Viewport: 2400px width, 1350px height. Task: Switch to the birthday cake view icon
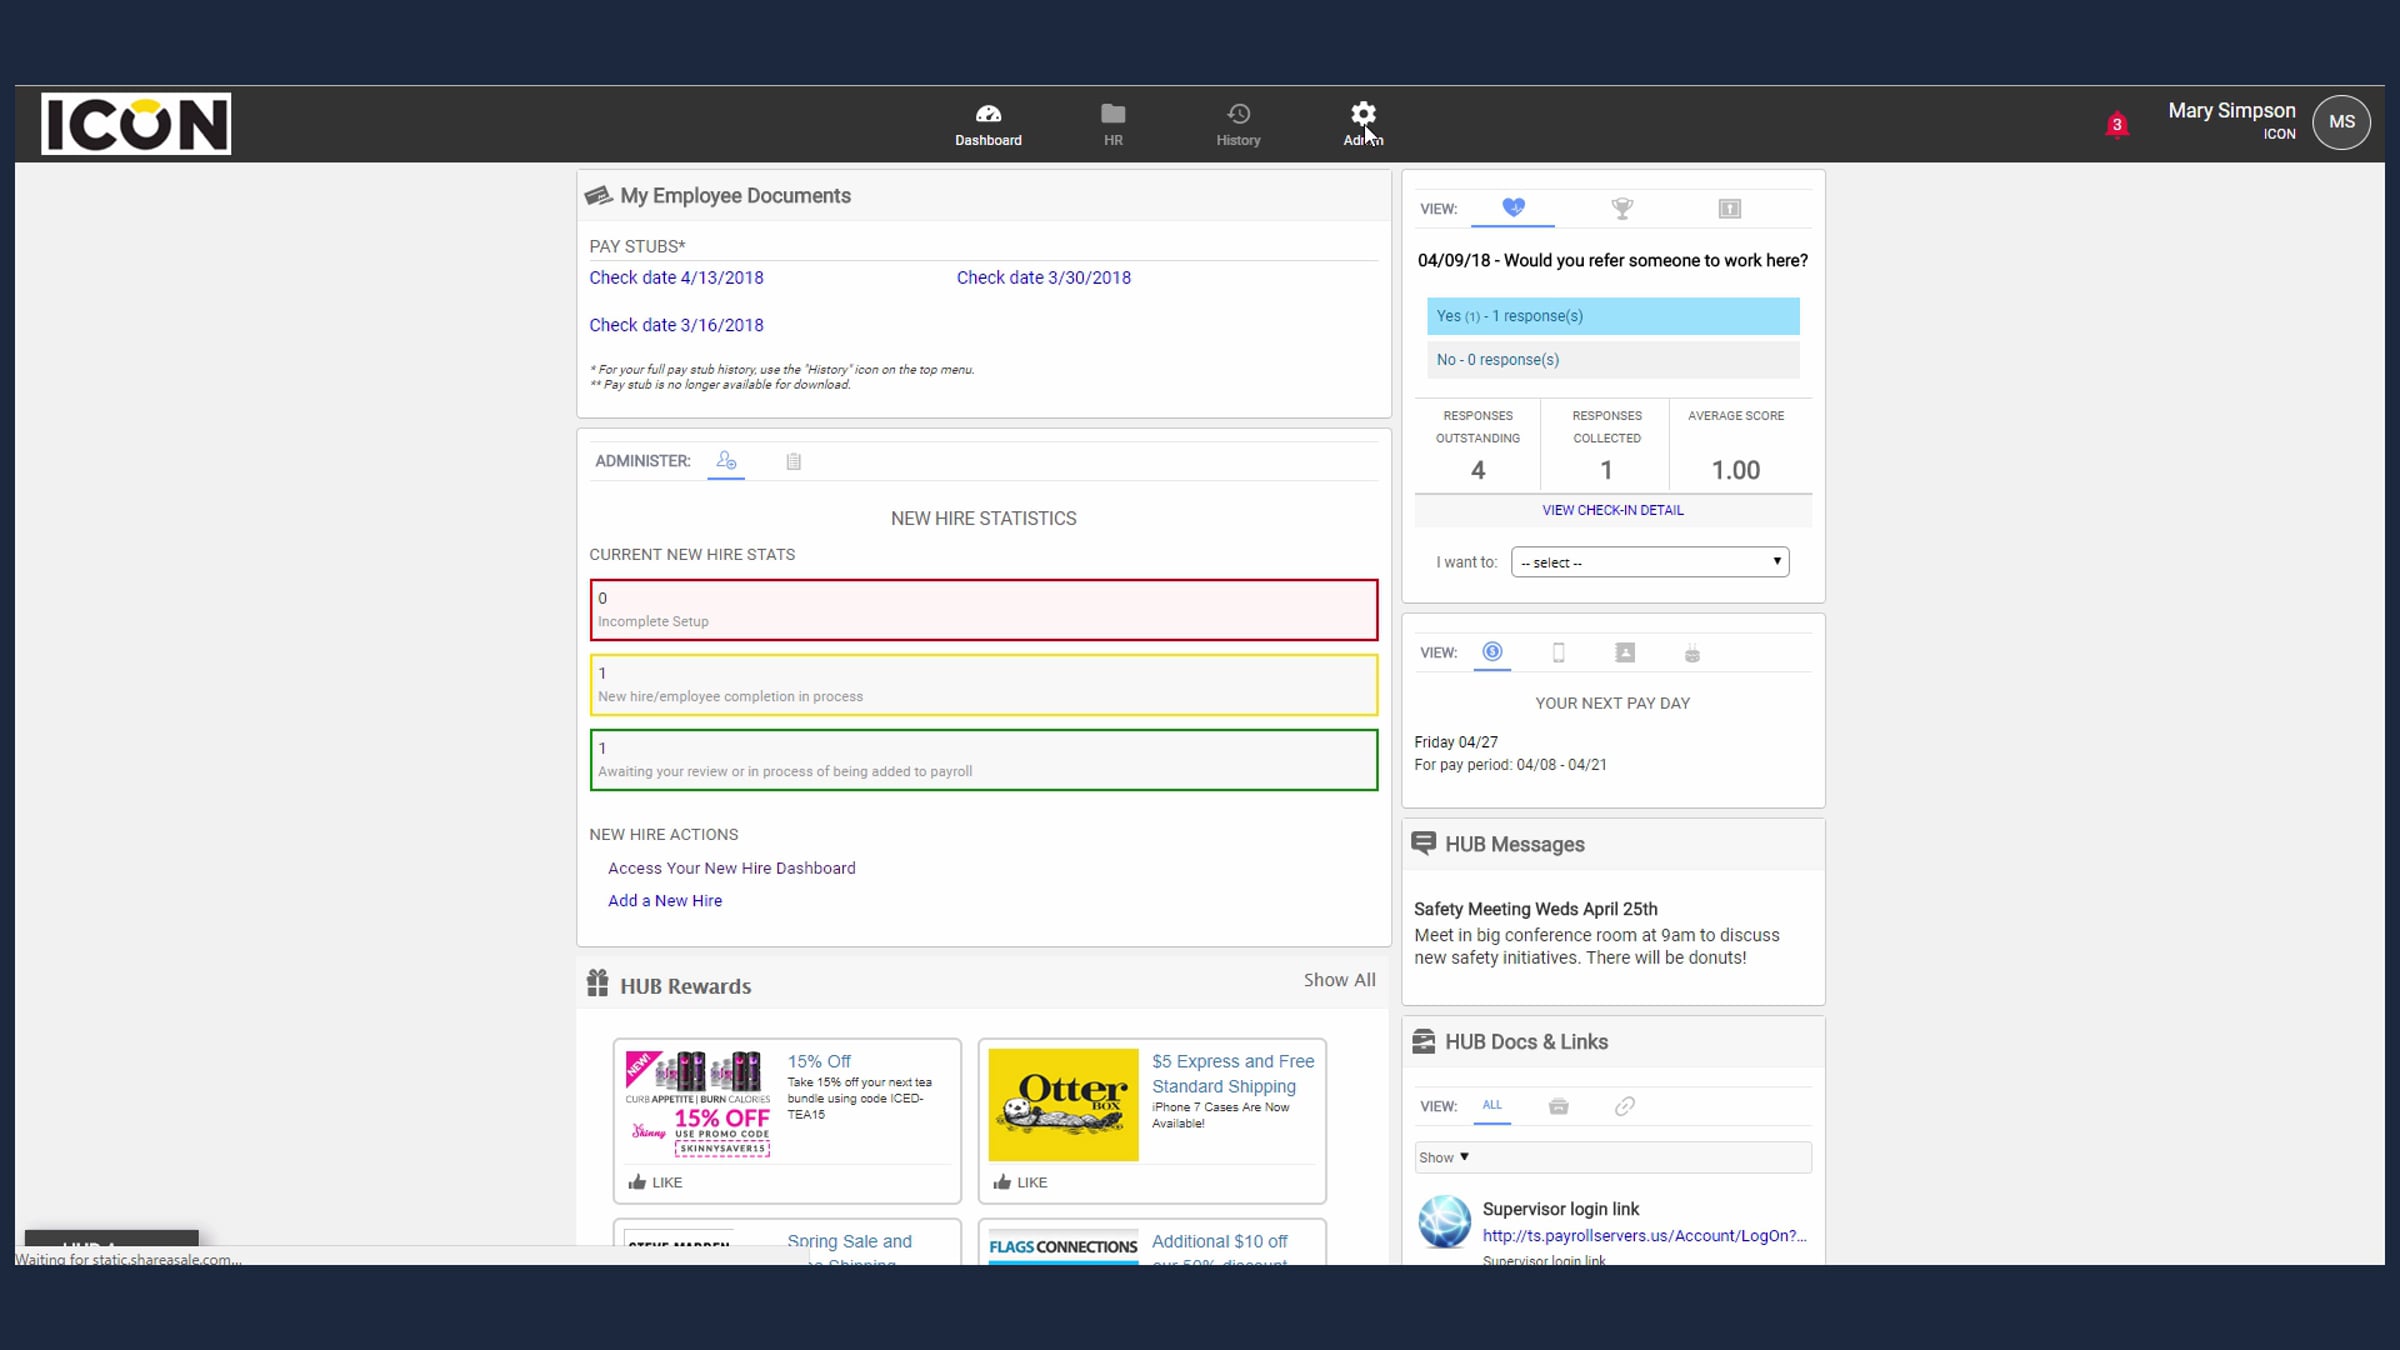pyautogui.click(x=1692, y=653)
